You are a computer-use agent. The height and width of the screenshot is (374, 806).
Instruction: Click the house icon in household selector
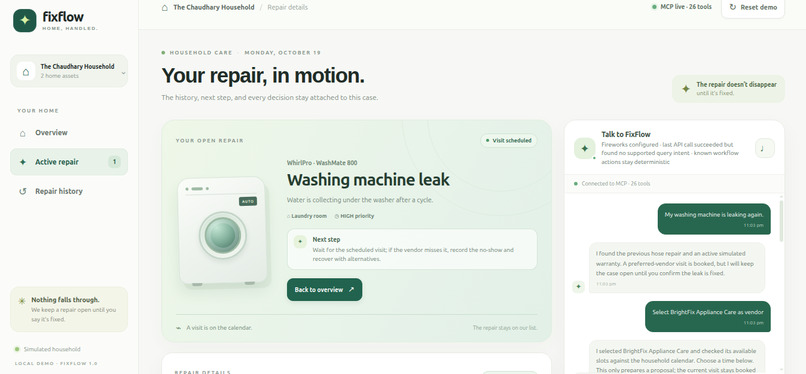(26, 71)
